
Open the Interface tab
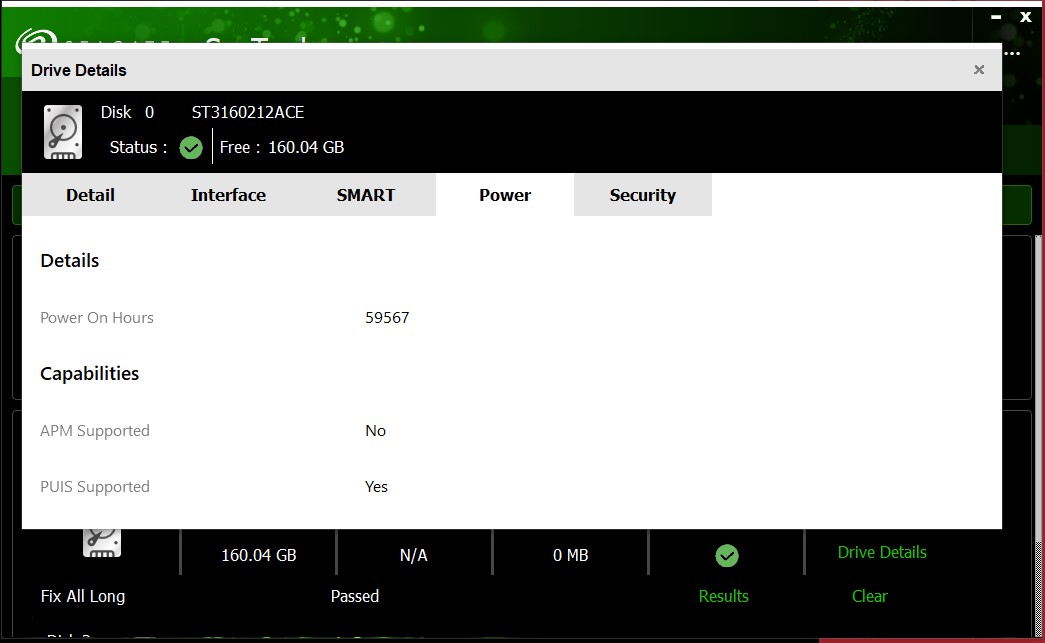click(228, 195)
